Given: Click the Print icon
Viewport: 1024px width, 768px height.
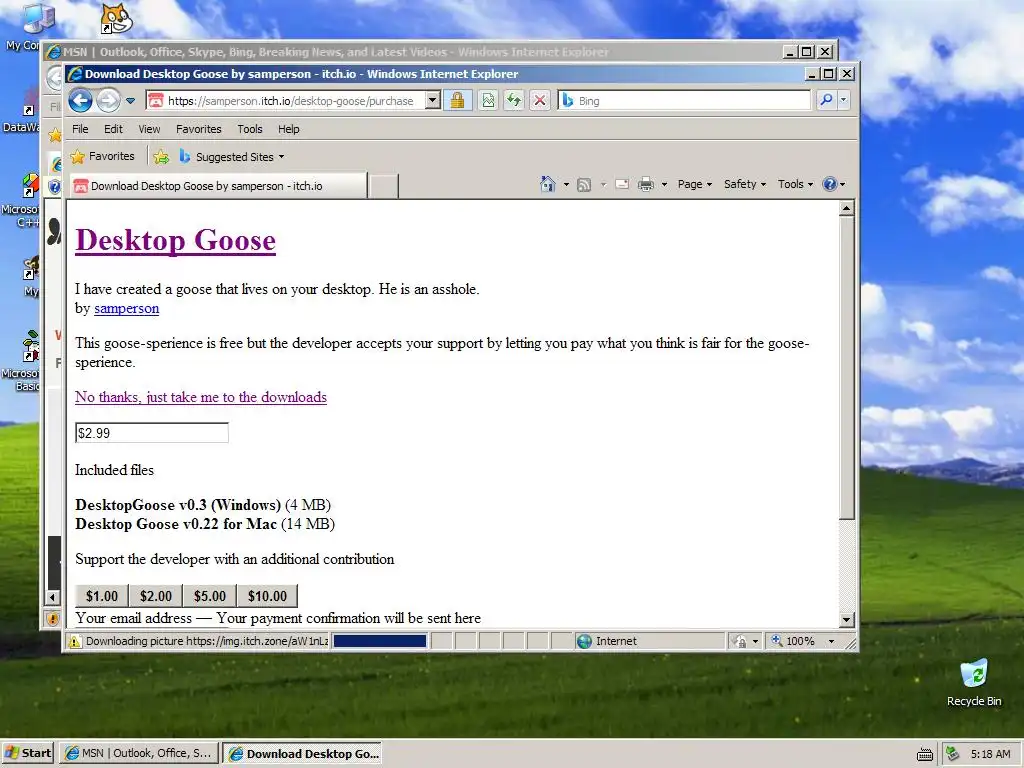Looking at the screenshot, I should [x=646, y=185].
